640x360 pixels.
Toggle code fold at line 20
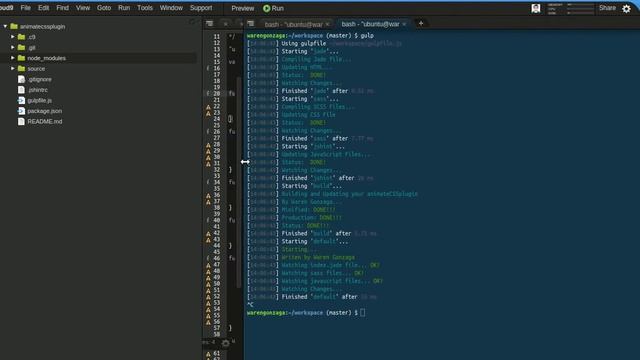coord(208,93)
